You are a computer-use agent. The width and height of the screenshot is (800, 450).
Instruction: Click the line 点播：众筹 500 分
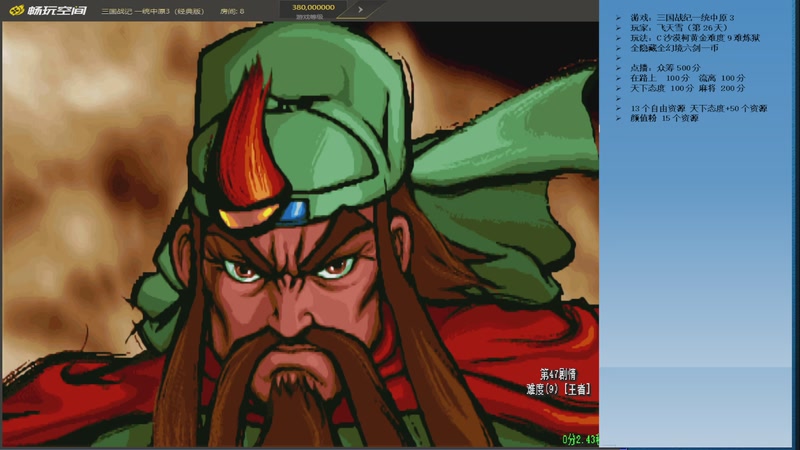665,68
